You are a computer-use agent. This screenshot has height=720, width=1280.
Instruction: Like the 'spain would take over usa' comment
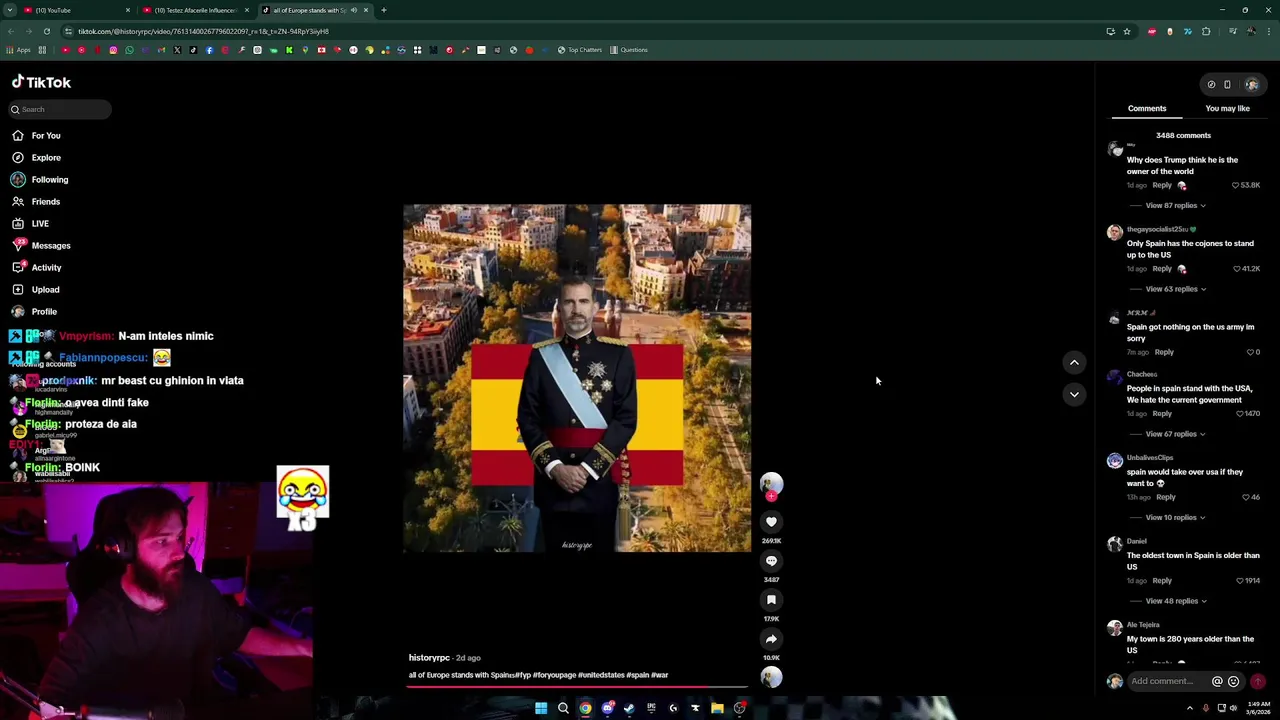click(x=1246, y=497)
